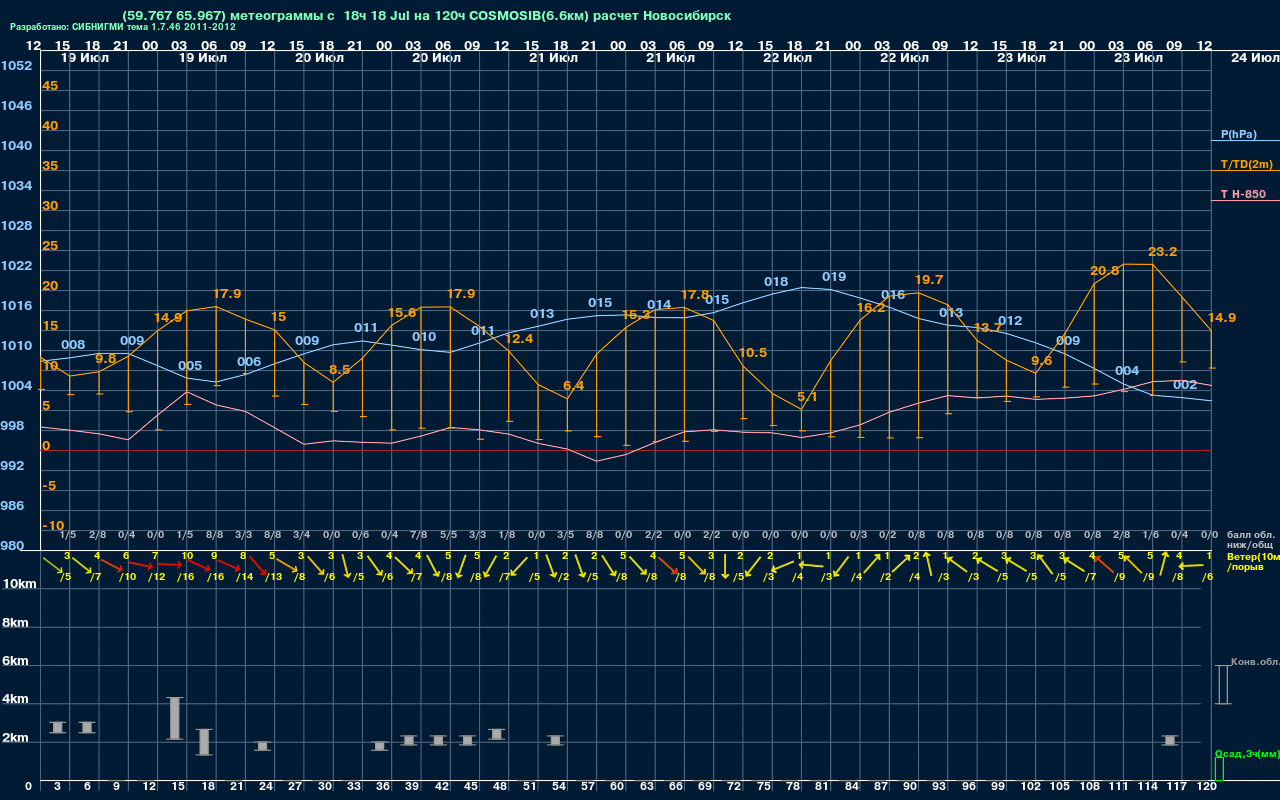The image size is (1280, 800).
Task: Click forecast hour 90 on bottom axis
Action: (x=910, y=787)
